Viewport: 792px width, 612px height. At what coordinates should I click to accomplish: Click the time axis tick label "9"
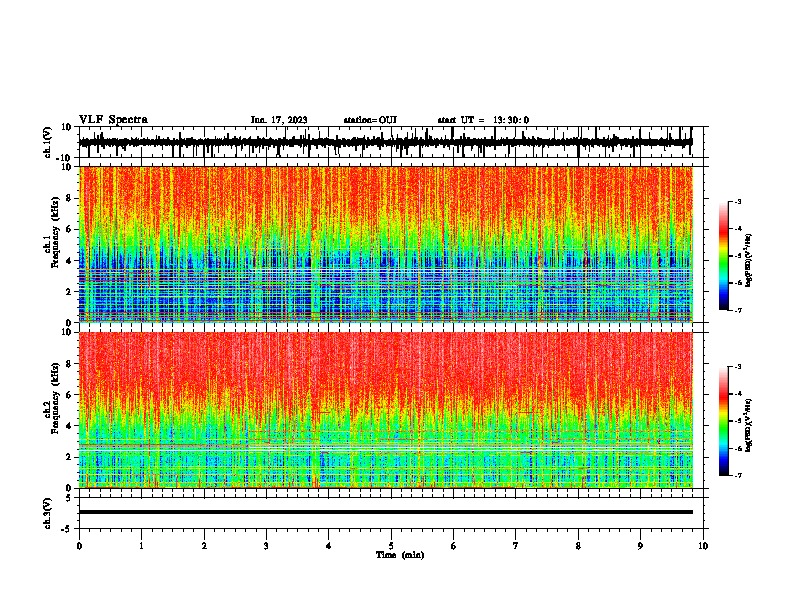tap(641, 546)
